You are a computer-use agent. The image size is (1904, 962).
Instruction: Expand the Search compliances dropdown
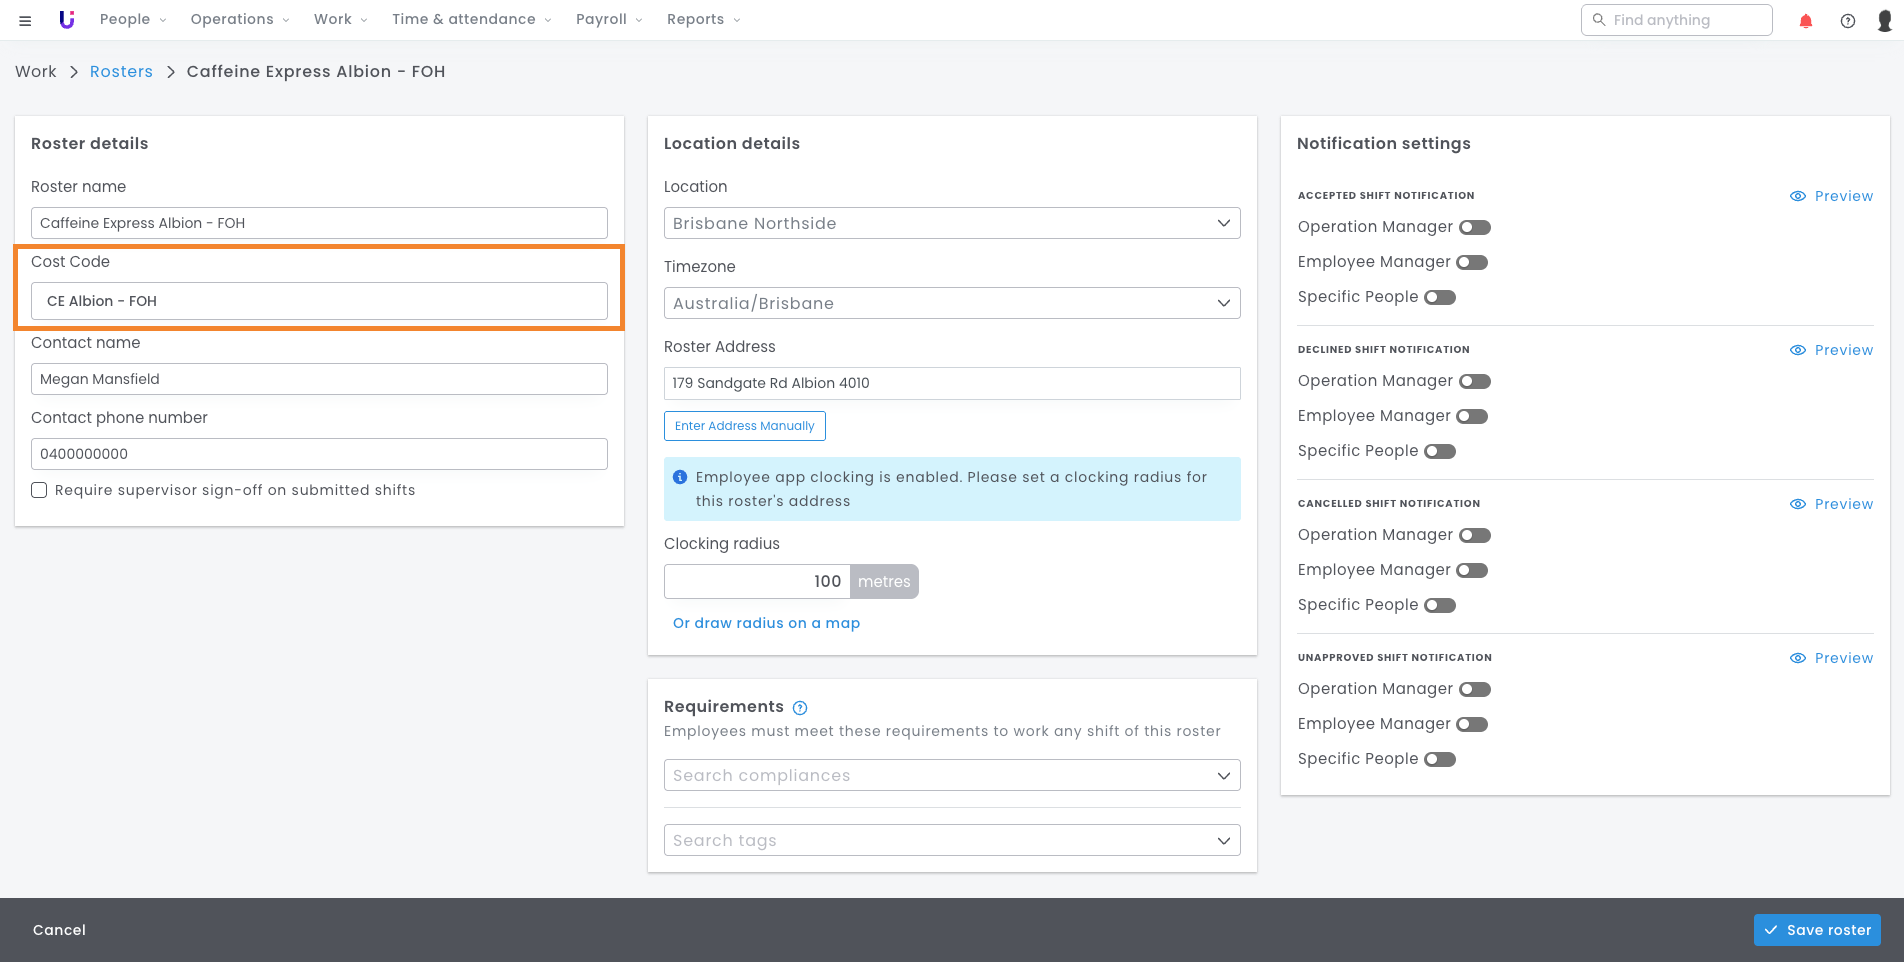coord(951,775)
